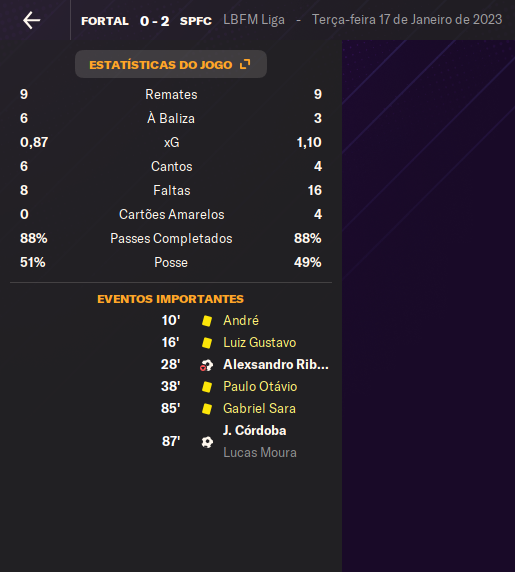Click Paulo Otávio's yellow card icon
The width and height of the screenshot is (515, 572).
(207, 387)
